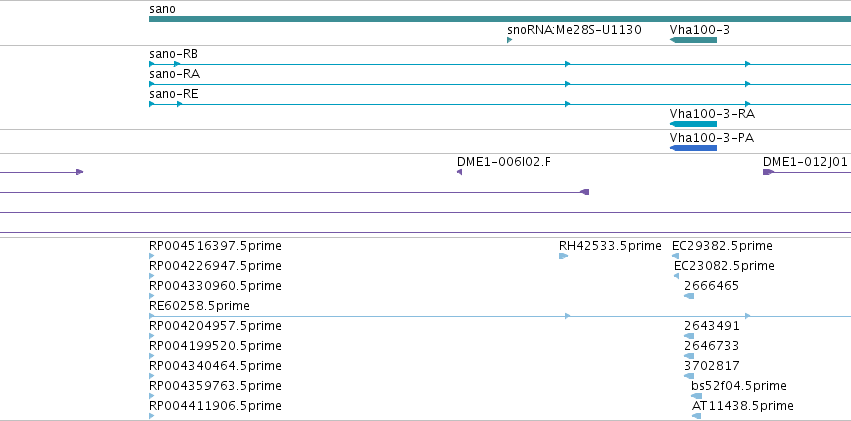
Task: Select the RP004359763.5prime arrow marker
Action: pyautogui.click(x=151, y=397)
